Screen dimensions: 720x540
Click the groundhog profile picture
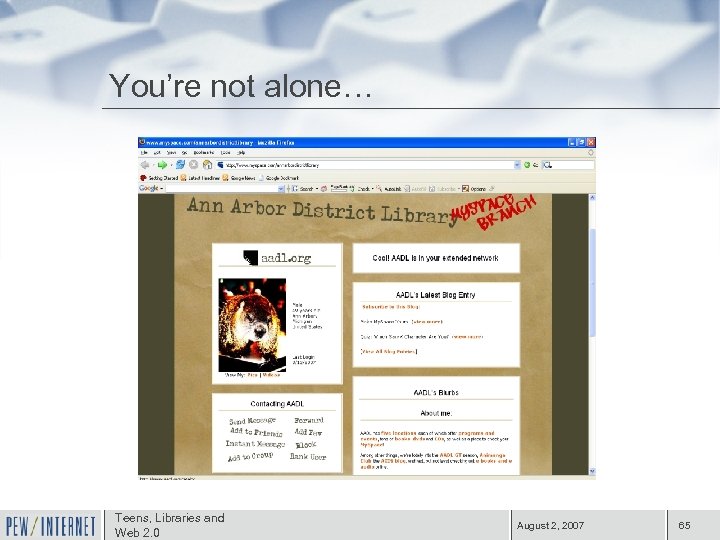pyautogui.click(x=252, y=325)
